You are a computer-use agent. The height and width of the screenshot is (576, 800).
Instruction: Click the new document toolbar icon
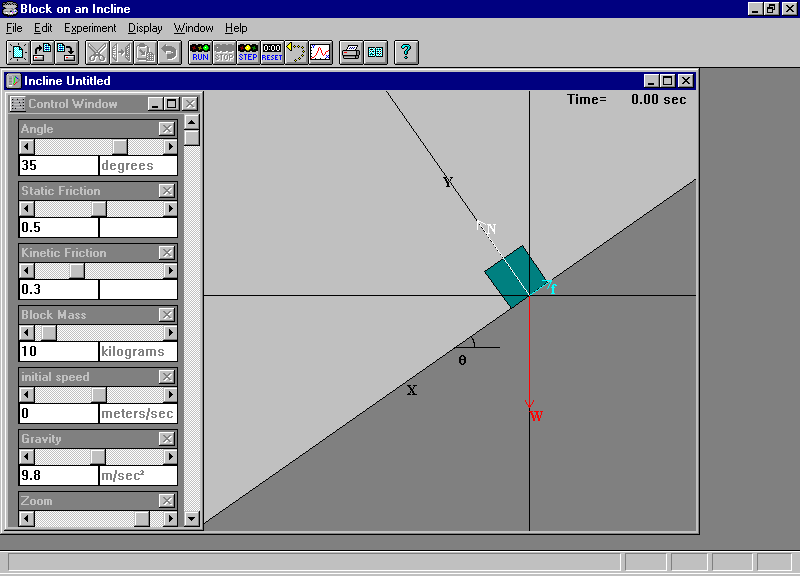(x=17, y=52)
